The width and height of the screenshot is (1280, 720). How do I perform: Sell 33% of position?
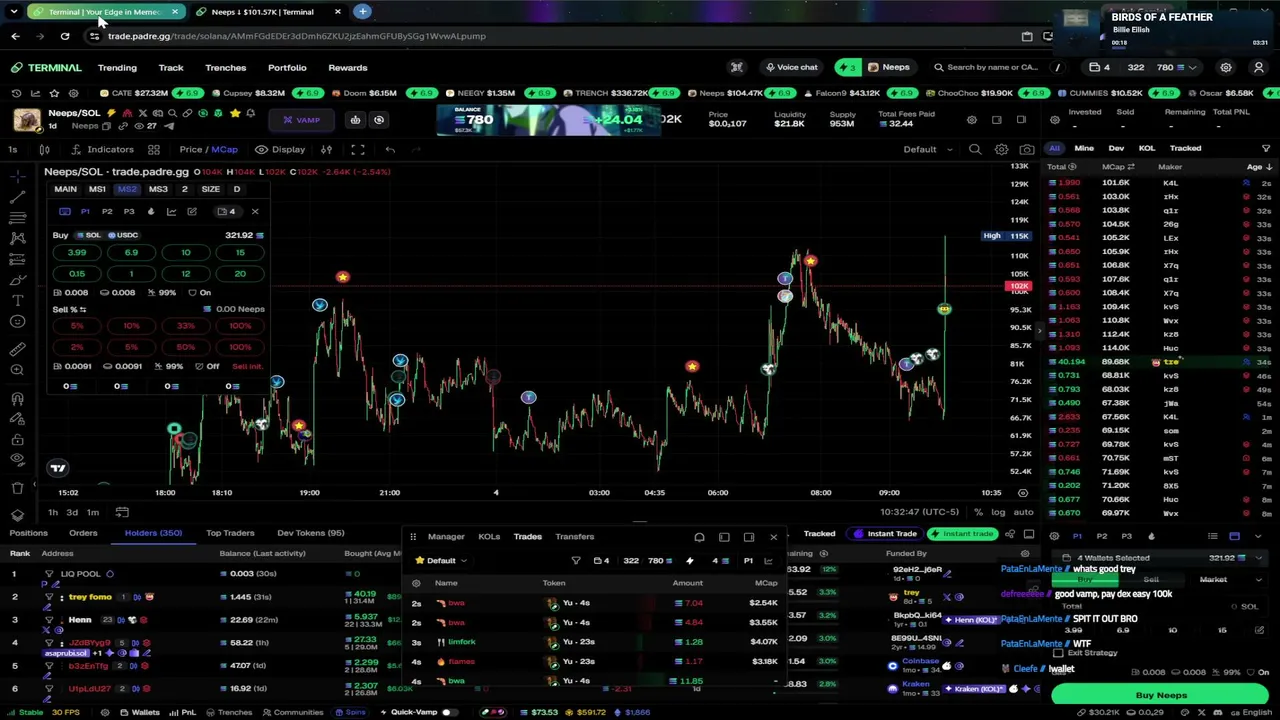(x=186, y=326)
